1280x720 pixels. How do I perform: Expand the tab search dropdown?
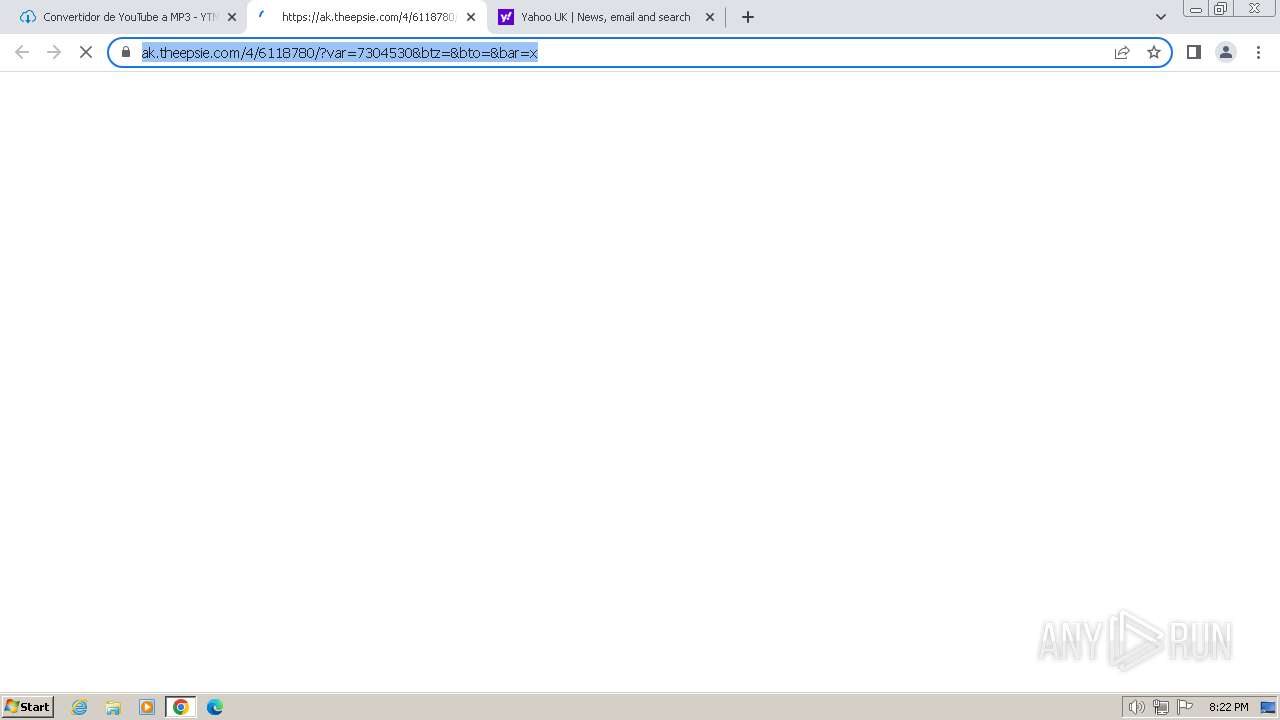(1161, 17)
